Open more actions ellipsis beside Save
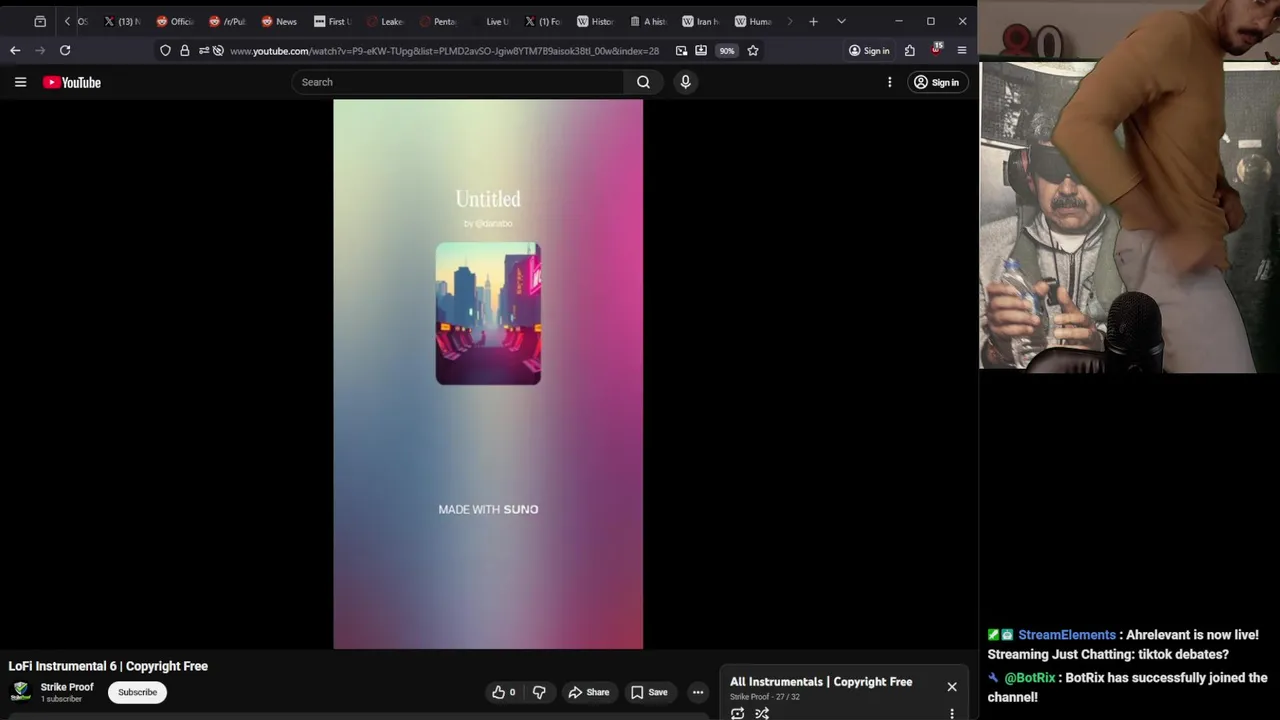 tap(698, 692)
